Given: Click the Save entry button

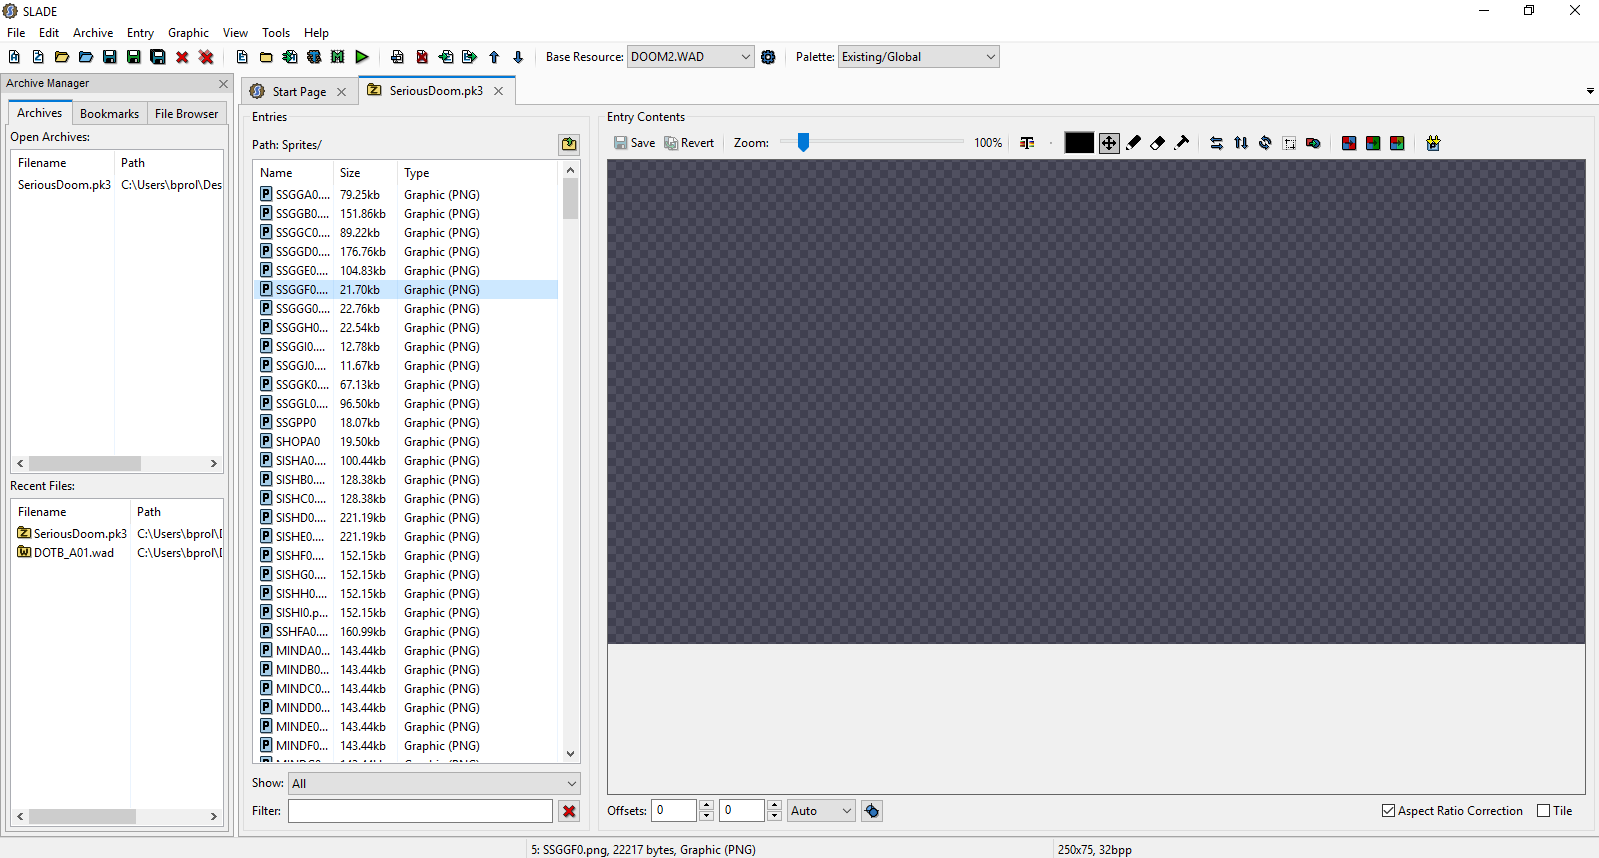Looking at the screenshot, I should (x=634, y=143).
